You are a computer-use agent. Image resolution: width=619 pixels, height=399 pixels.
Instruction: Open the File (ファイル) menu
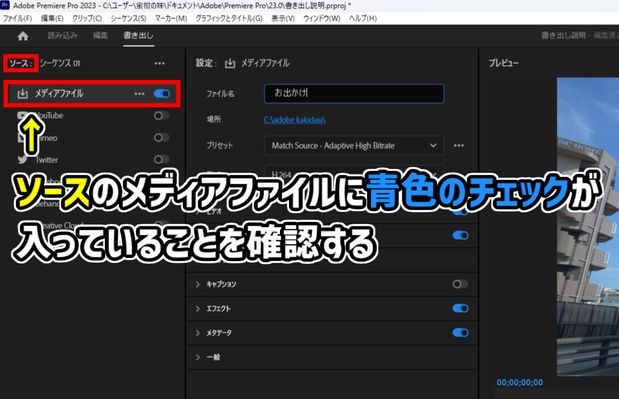[x=17, y=19]
